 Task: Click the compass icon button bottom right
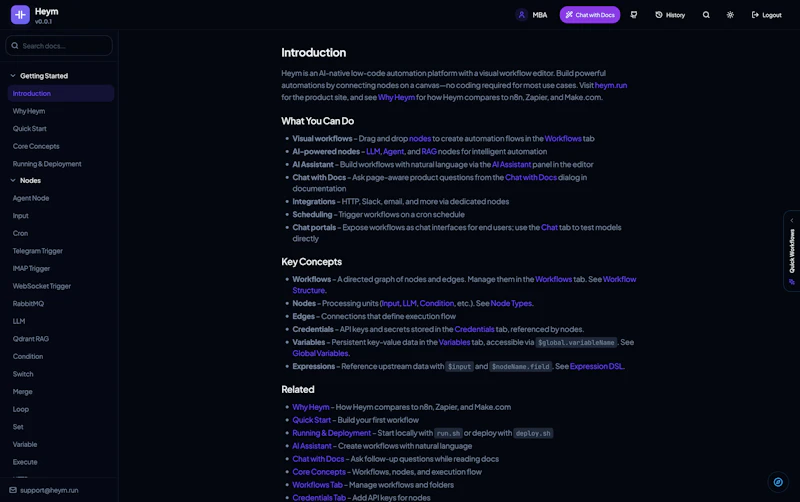(x=778, y=482)
